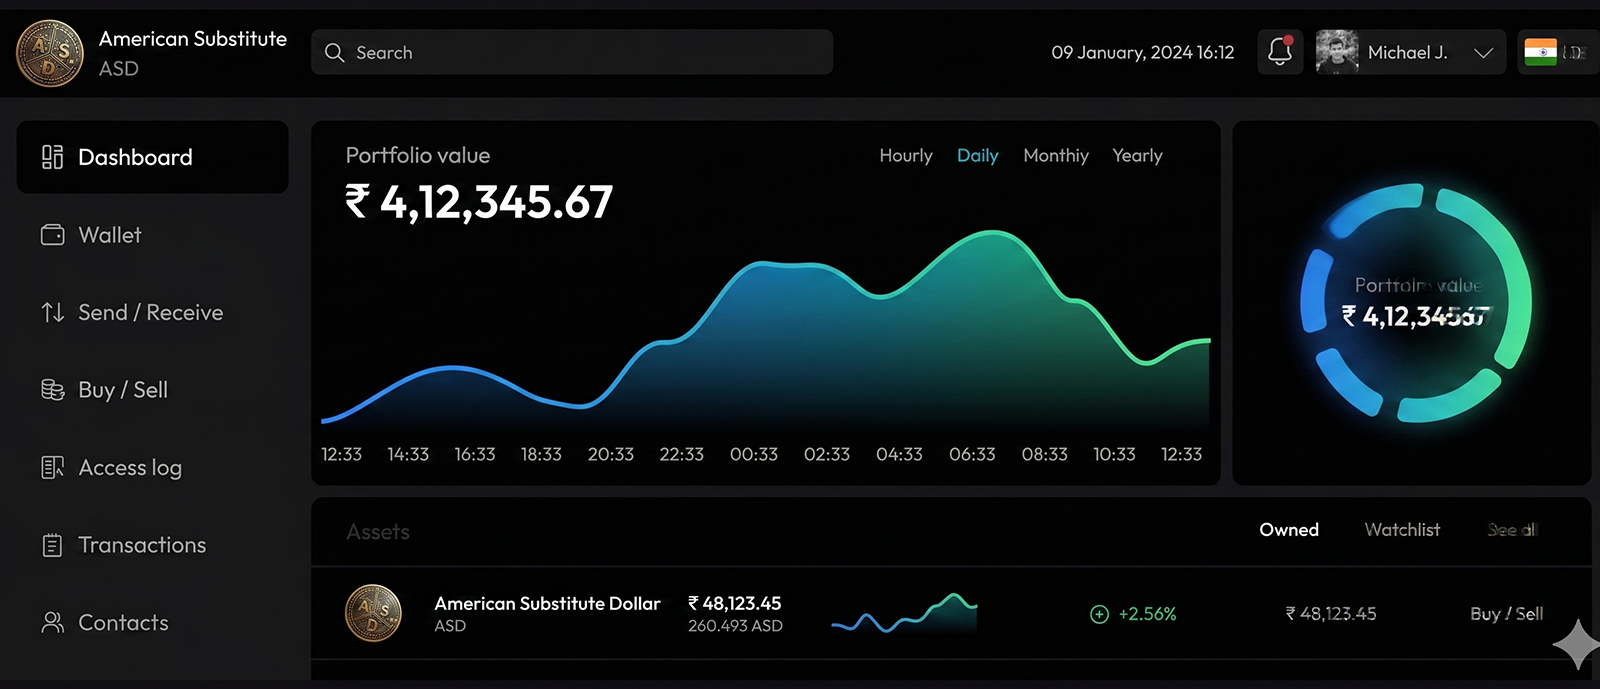
Task: Open the Watchlist assets tab
Action: tap(1402, 530)
